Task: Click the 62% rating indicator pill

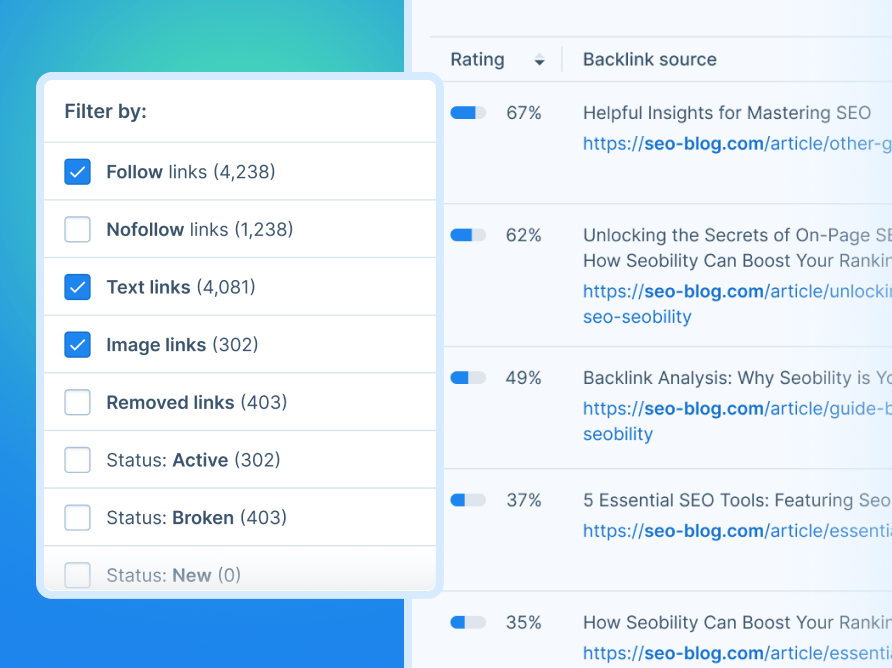Action: pos(467,235)
